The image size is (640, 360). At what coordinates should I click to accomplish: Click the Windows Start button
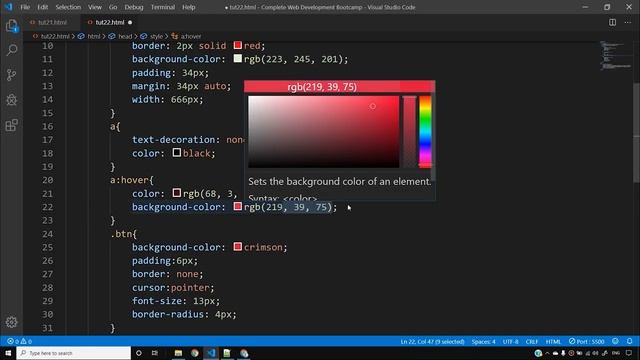coord(8,353)
